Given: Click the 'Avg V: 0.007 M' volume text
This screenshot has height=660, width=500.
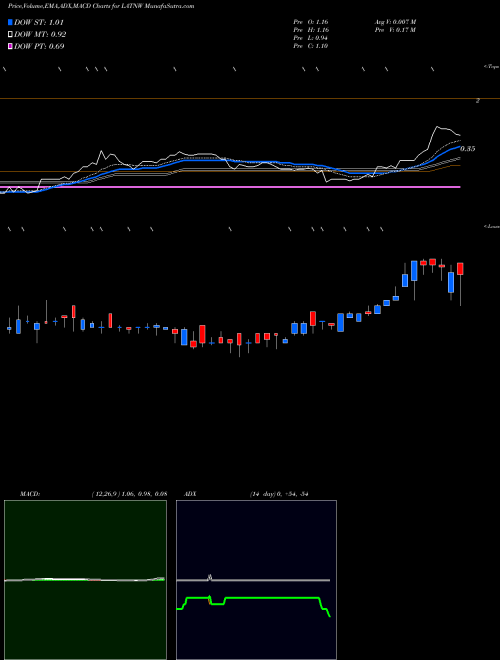Looking at the screenshot, I should [x=395, y=21].
